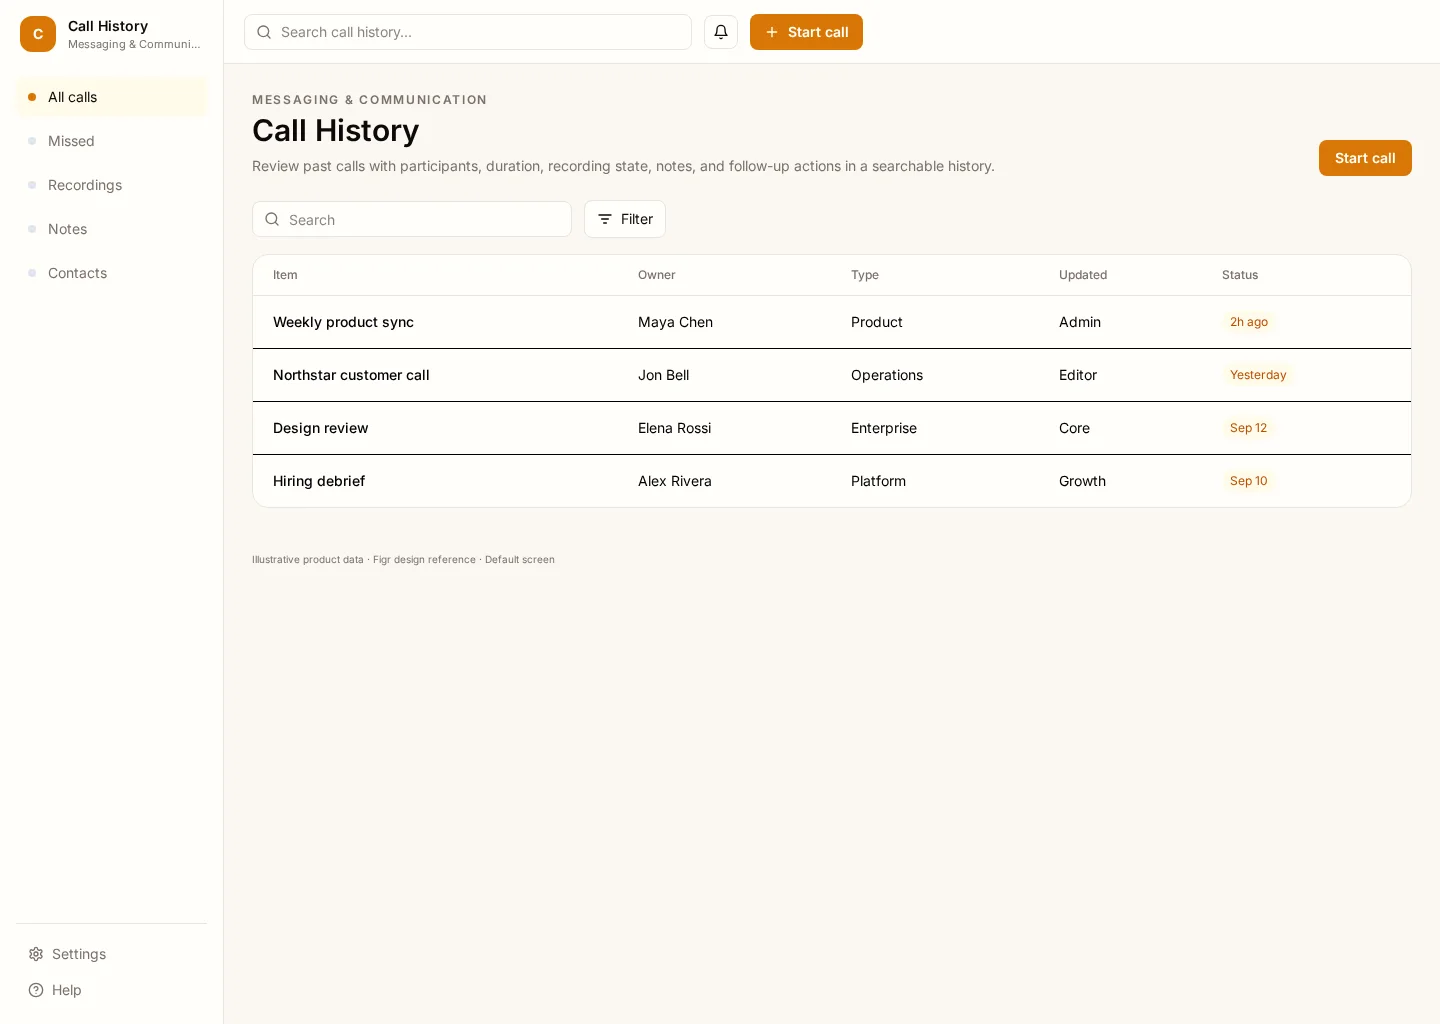The image size is (1440, 1024).
Task: Click the Editor cell
Action: click(x=1078, y=375)
